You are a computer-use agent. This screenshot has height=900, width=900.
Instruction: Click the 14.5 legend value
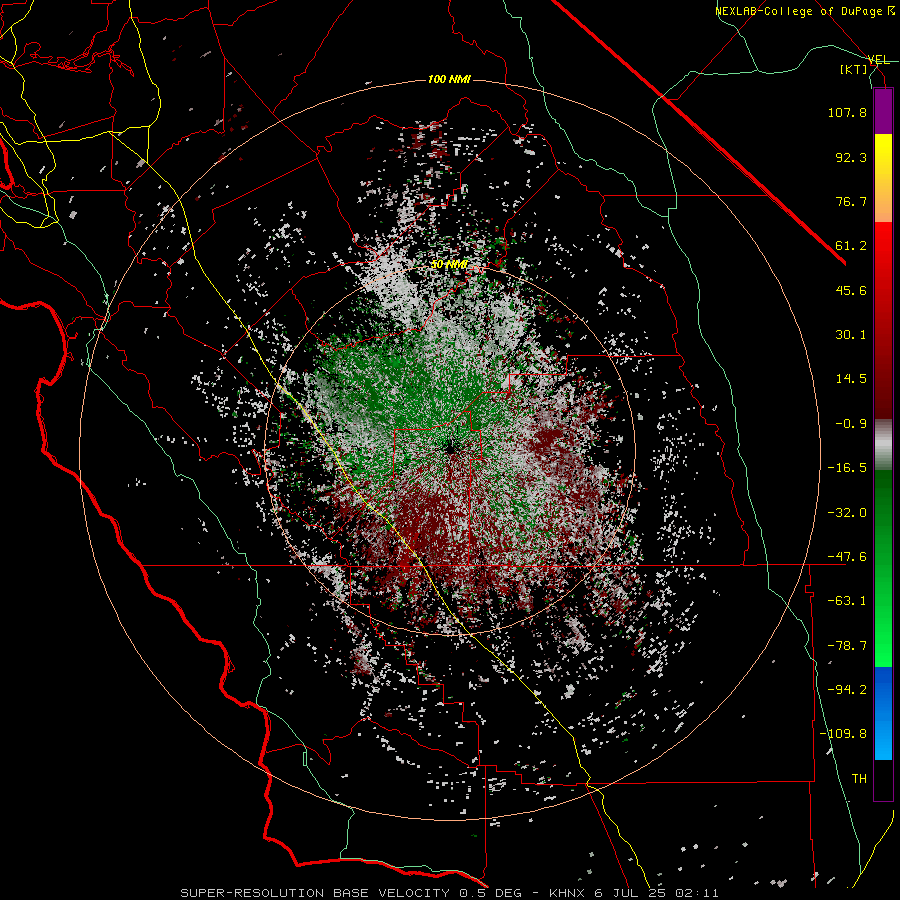[851, 379]
